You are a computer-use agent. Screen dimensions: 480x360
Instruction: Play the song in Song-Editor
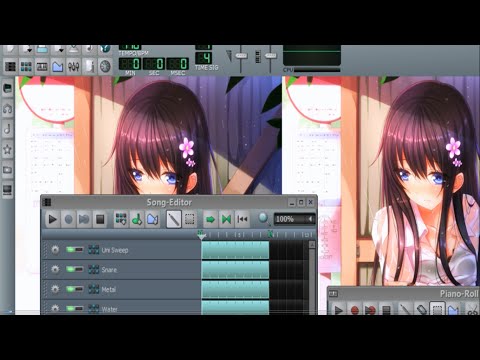click(52, 219)
